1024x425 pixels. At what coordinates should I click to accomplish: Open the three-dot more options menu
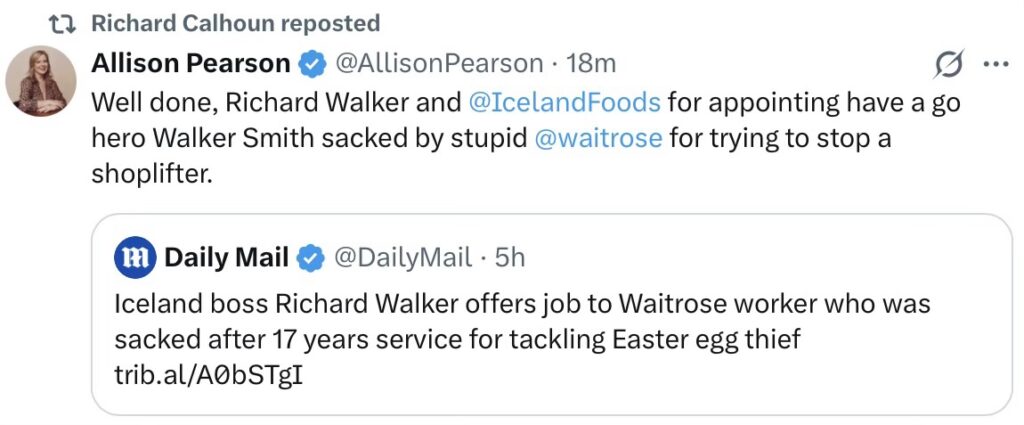click(996, 65)
